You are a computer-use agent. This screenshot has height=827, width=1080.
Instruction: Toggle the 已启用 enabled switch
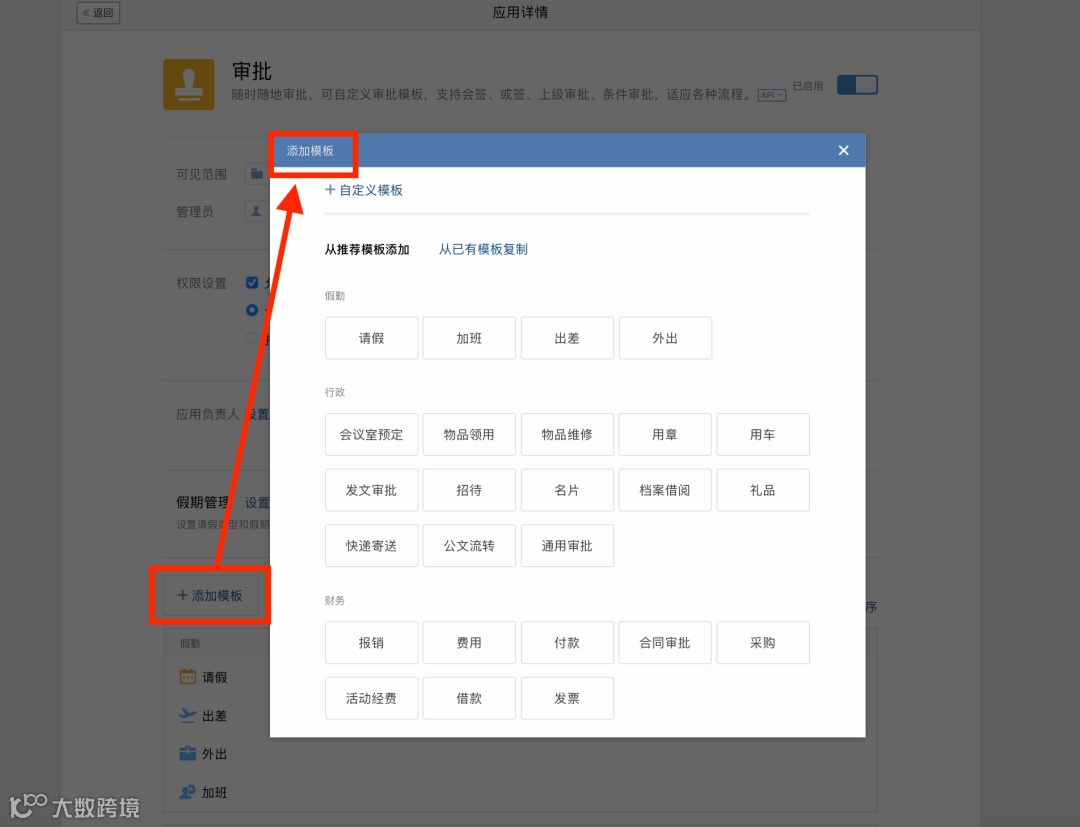[857, 85]
